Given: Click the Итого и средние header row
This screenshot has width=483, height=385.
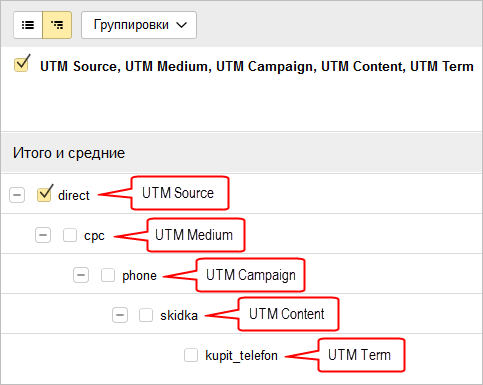Looking at the screenshot, I should coord(241,153).
